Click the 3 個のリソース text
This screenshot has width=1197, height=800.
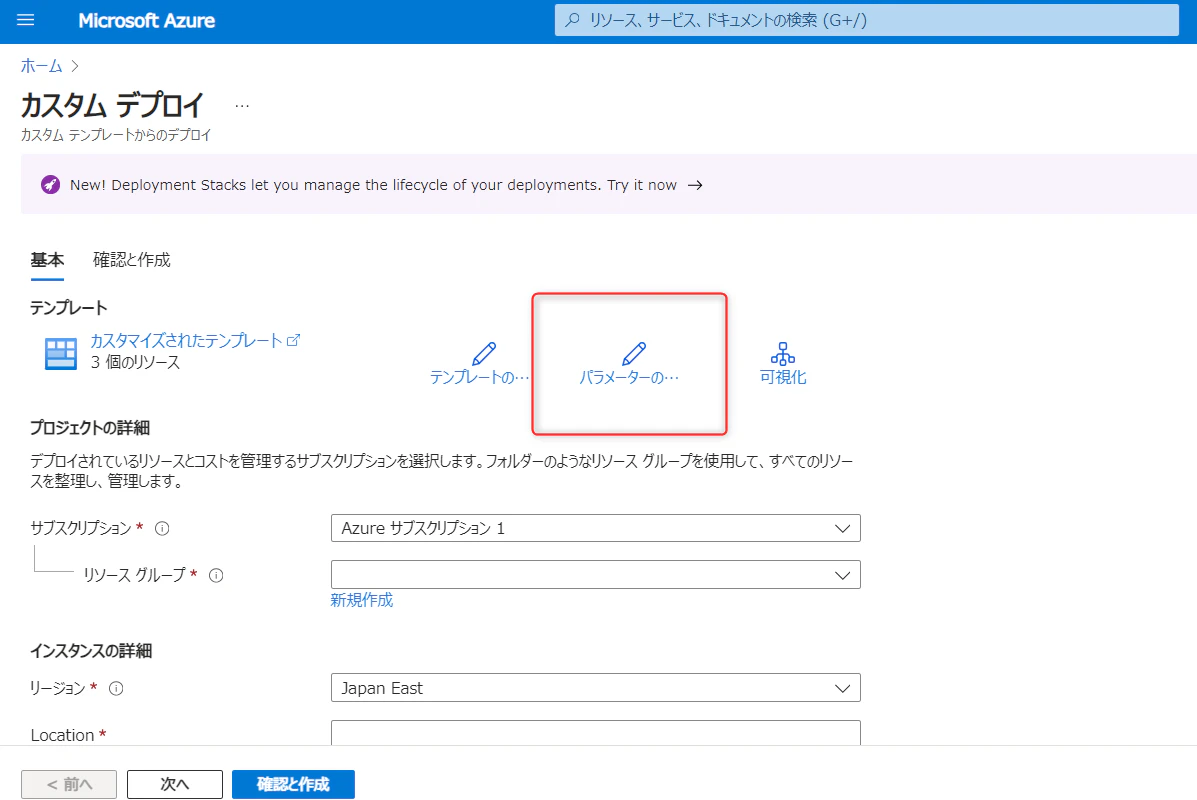135,363
